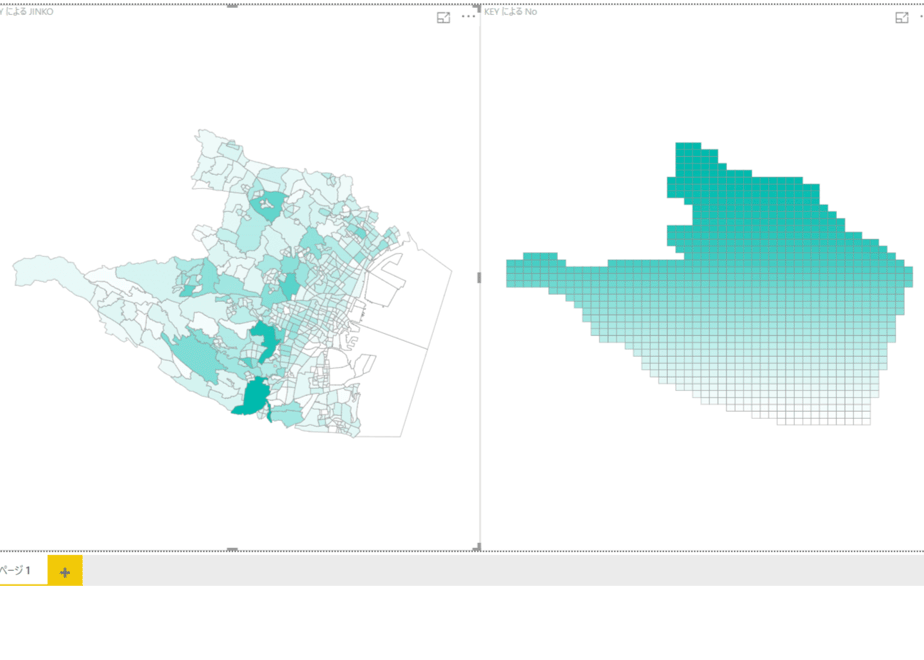Add a new report page with plus button
Viewport: 924px width, 660px height.
[65, 571]
